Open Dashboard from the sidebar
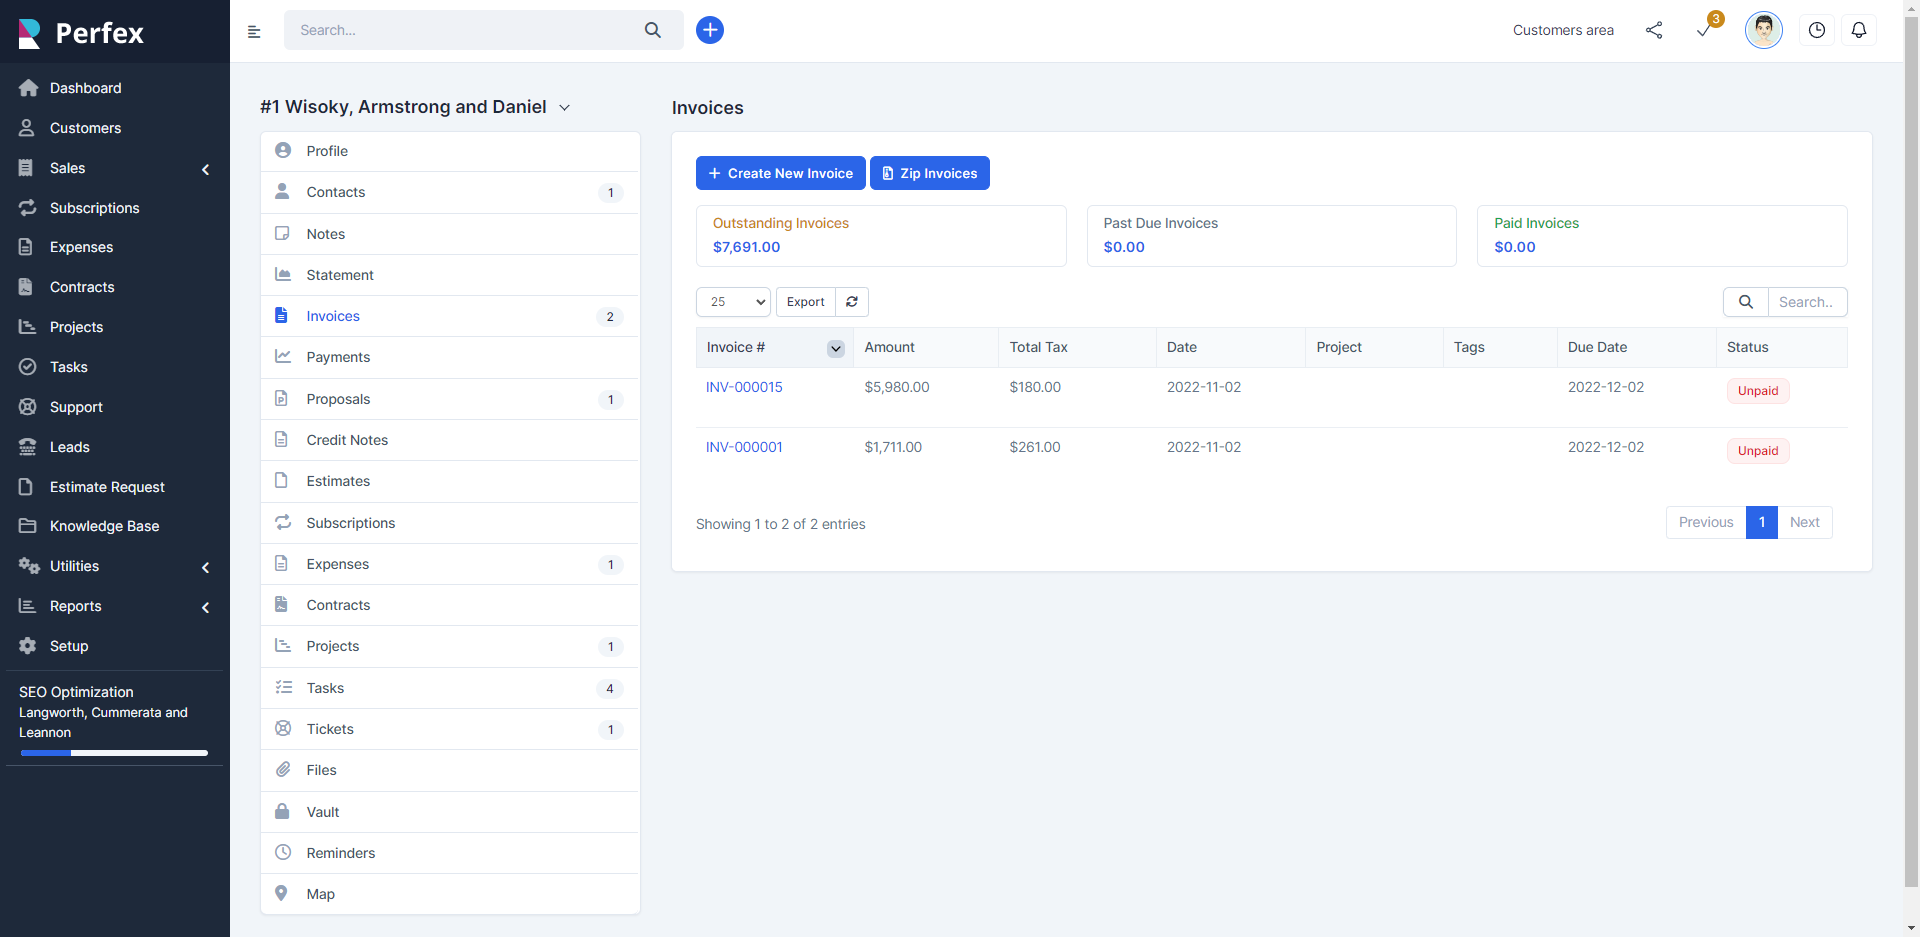 (x=115, y=88)
